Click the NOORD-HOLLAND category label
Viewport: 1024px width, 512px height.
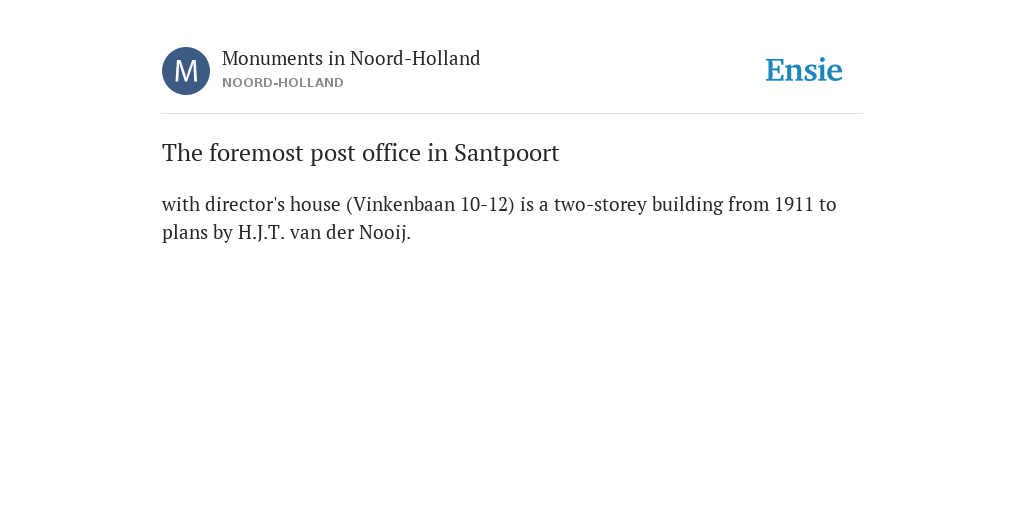[283, 83]
